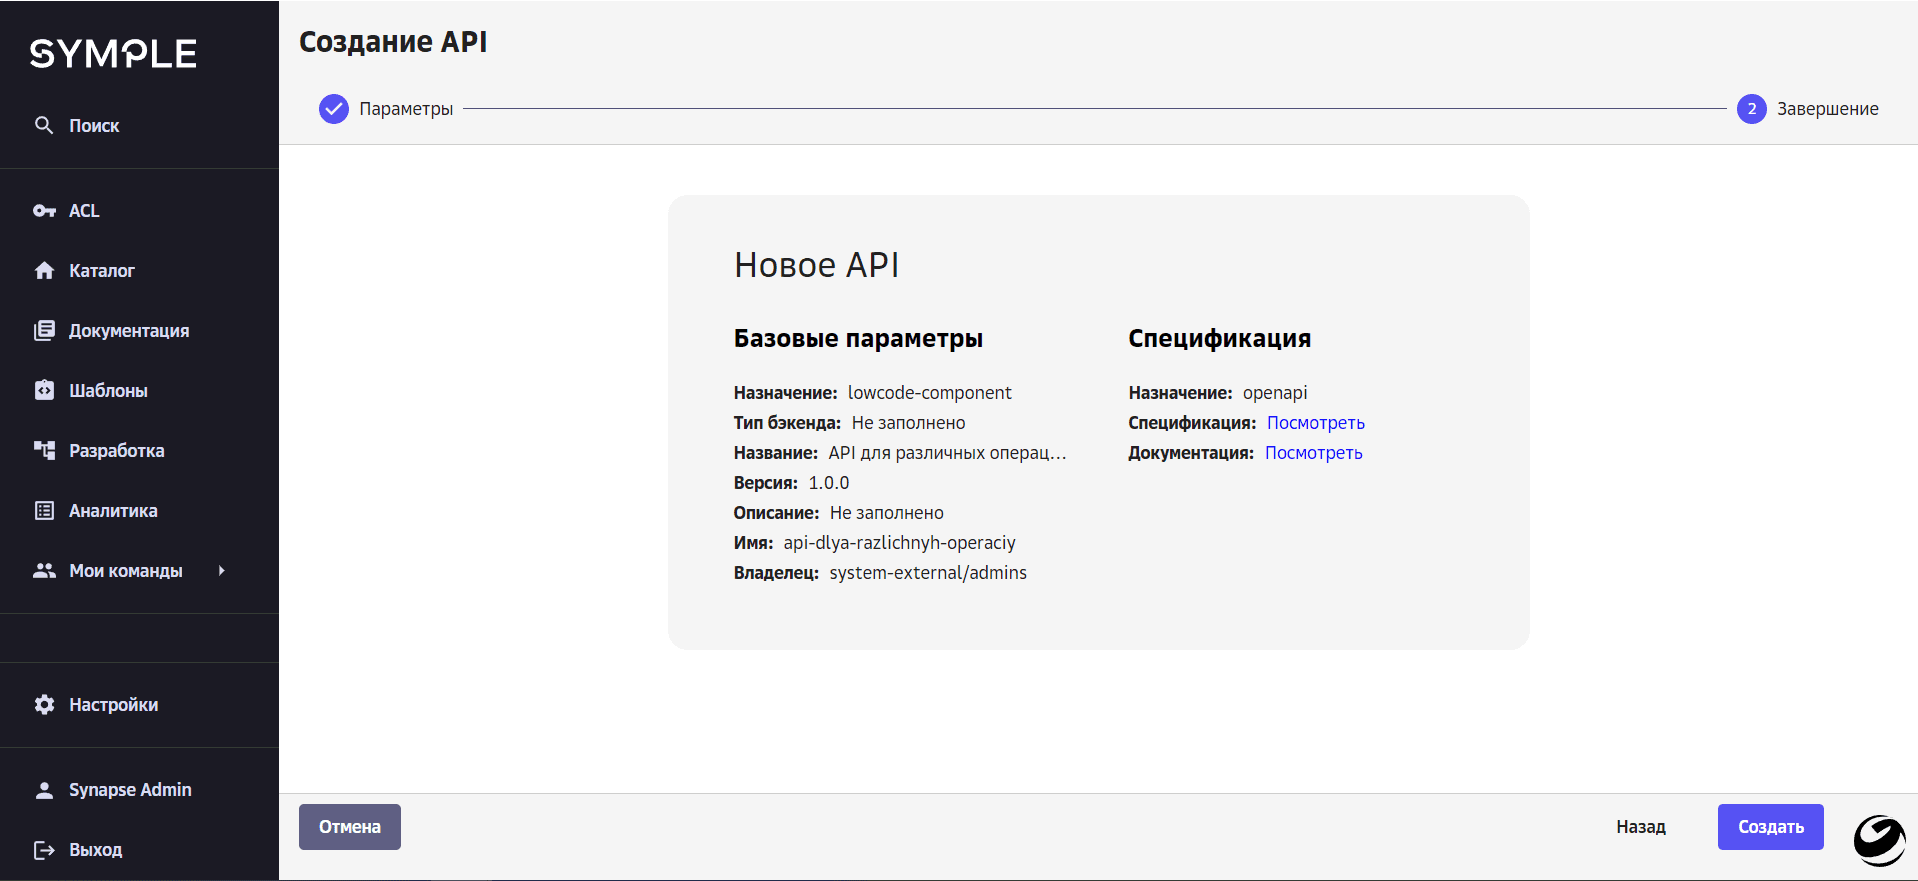Open Шаблоны section

click(x=108, y=391)
